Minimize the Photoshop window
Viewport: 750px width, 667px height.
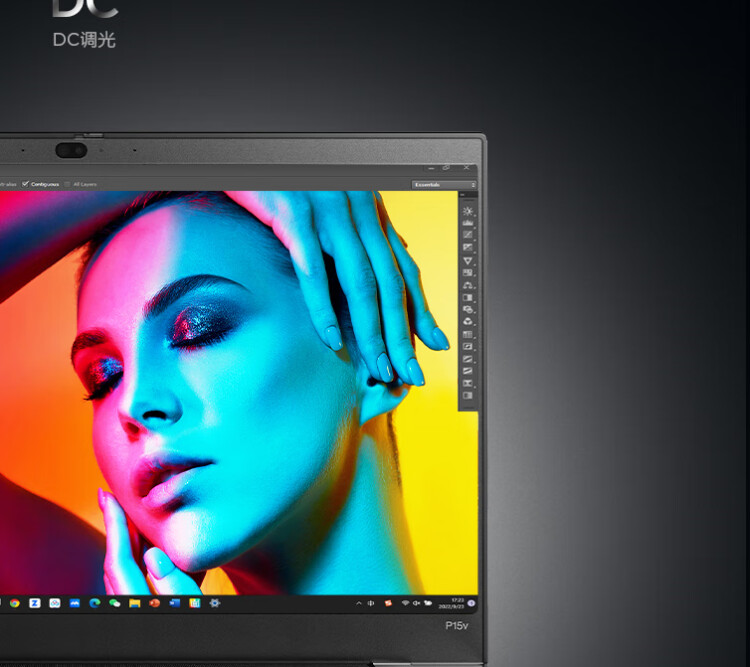pyautogui.click(x=431, y=168)
